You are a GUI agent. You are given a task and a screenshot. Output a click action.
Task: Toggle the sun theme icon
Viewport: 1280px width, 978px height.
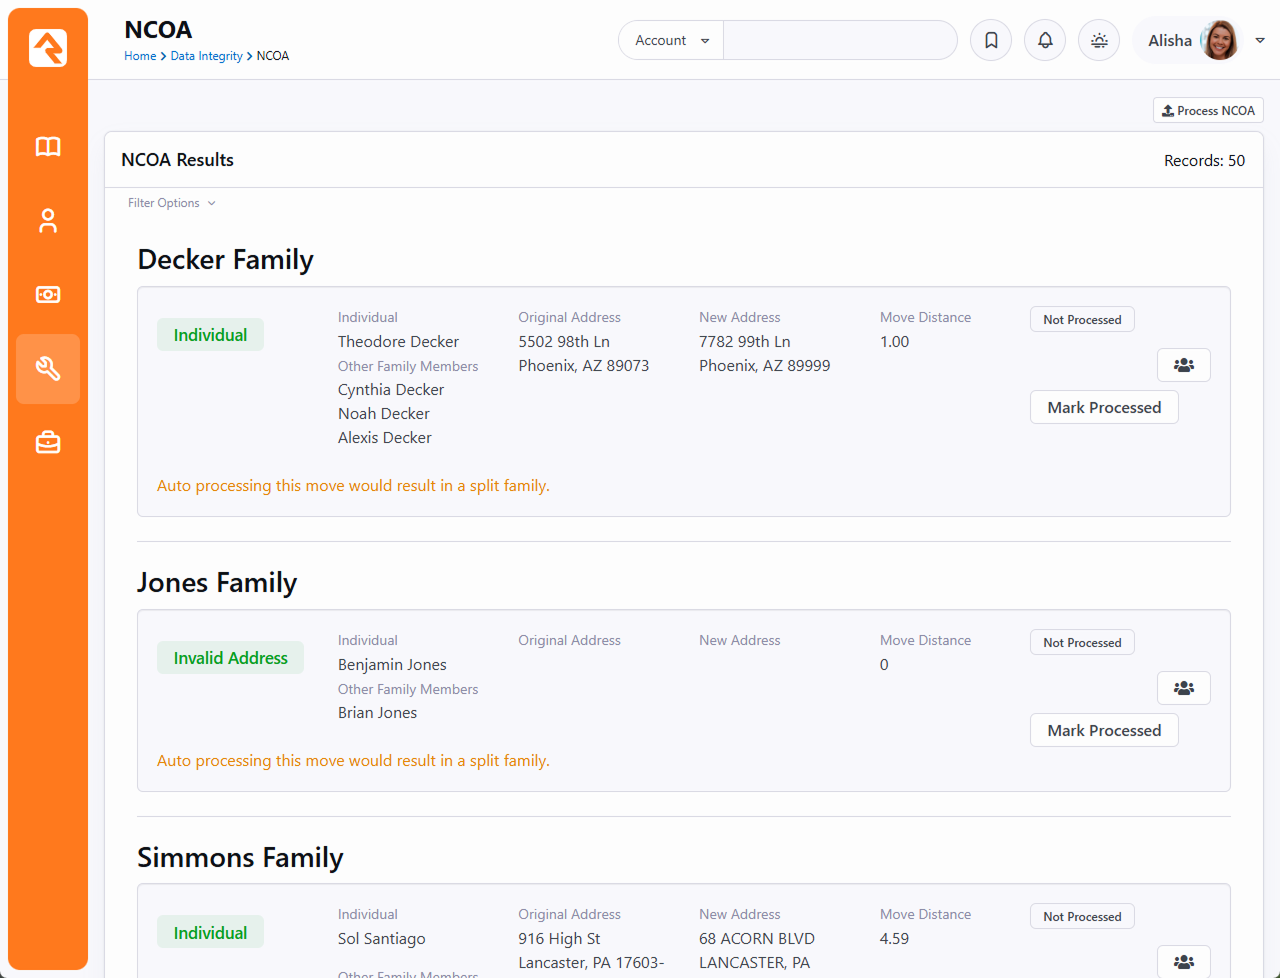pos(1099,41)
